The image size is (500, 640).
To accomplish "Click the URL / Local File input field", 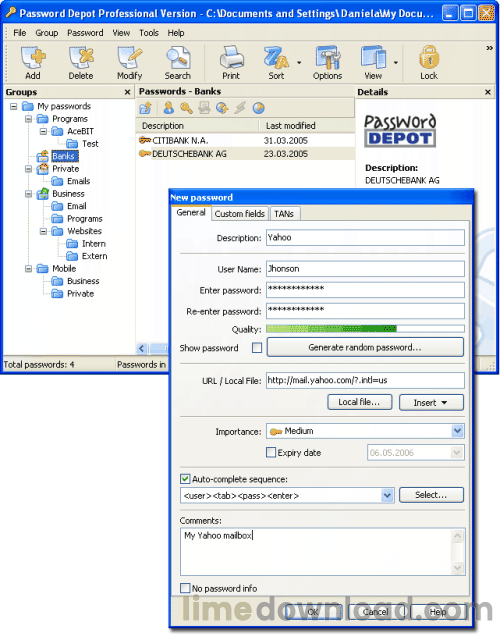I will pos(365,380).
